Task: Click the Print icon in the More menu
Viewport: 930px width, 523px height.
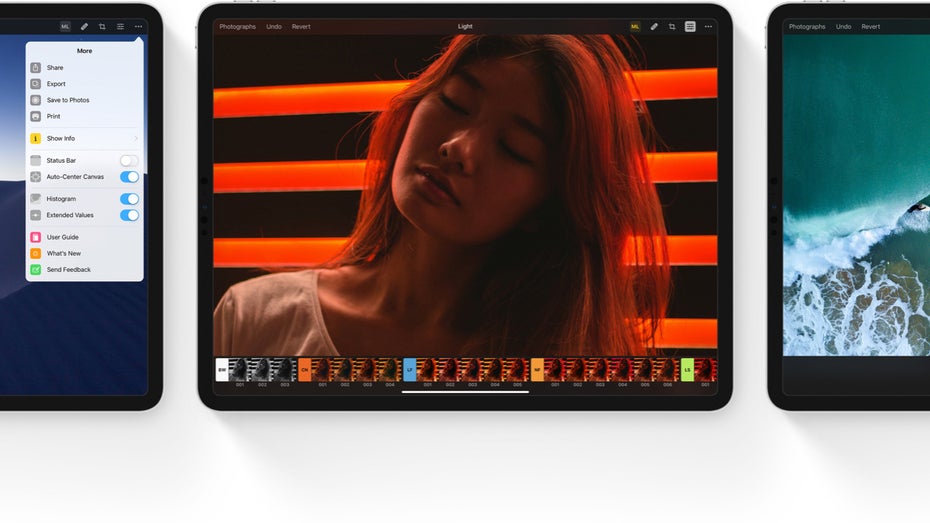Action: coord(36,116)
